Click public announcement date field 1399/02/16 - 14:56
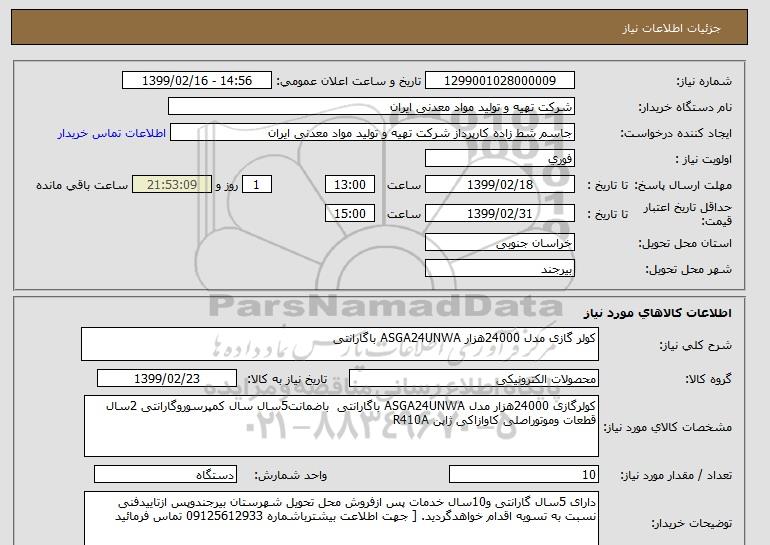This screenshot has height=545, width=770. [x=196, y=81]
